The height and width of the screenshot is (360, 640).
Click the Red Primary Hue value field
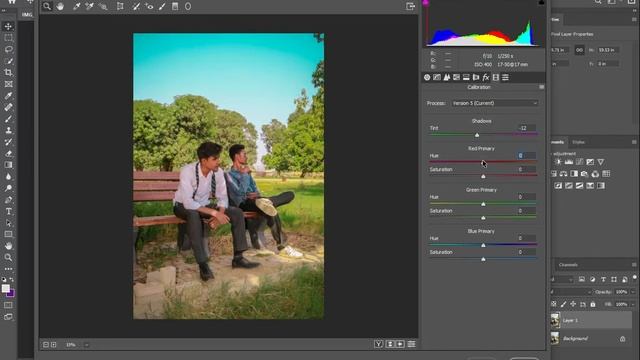(527, 156)
